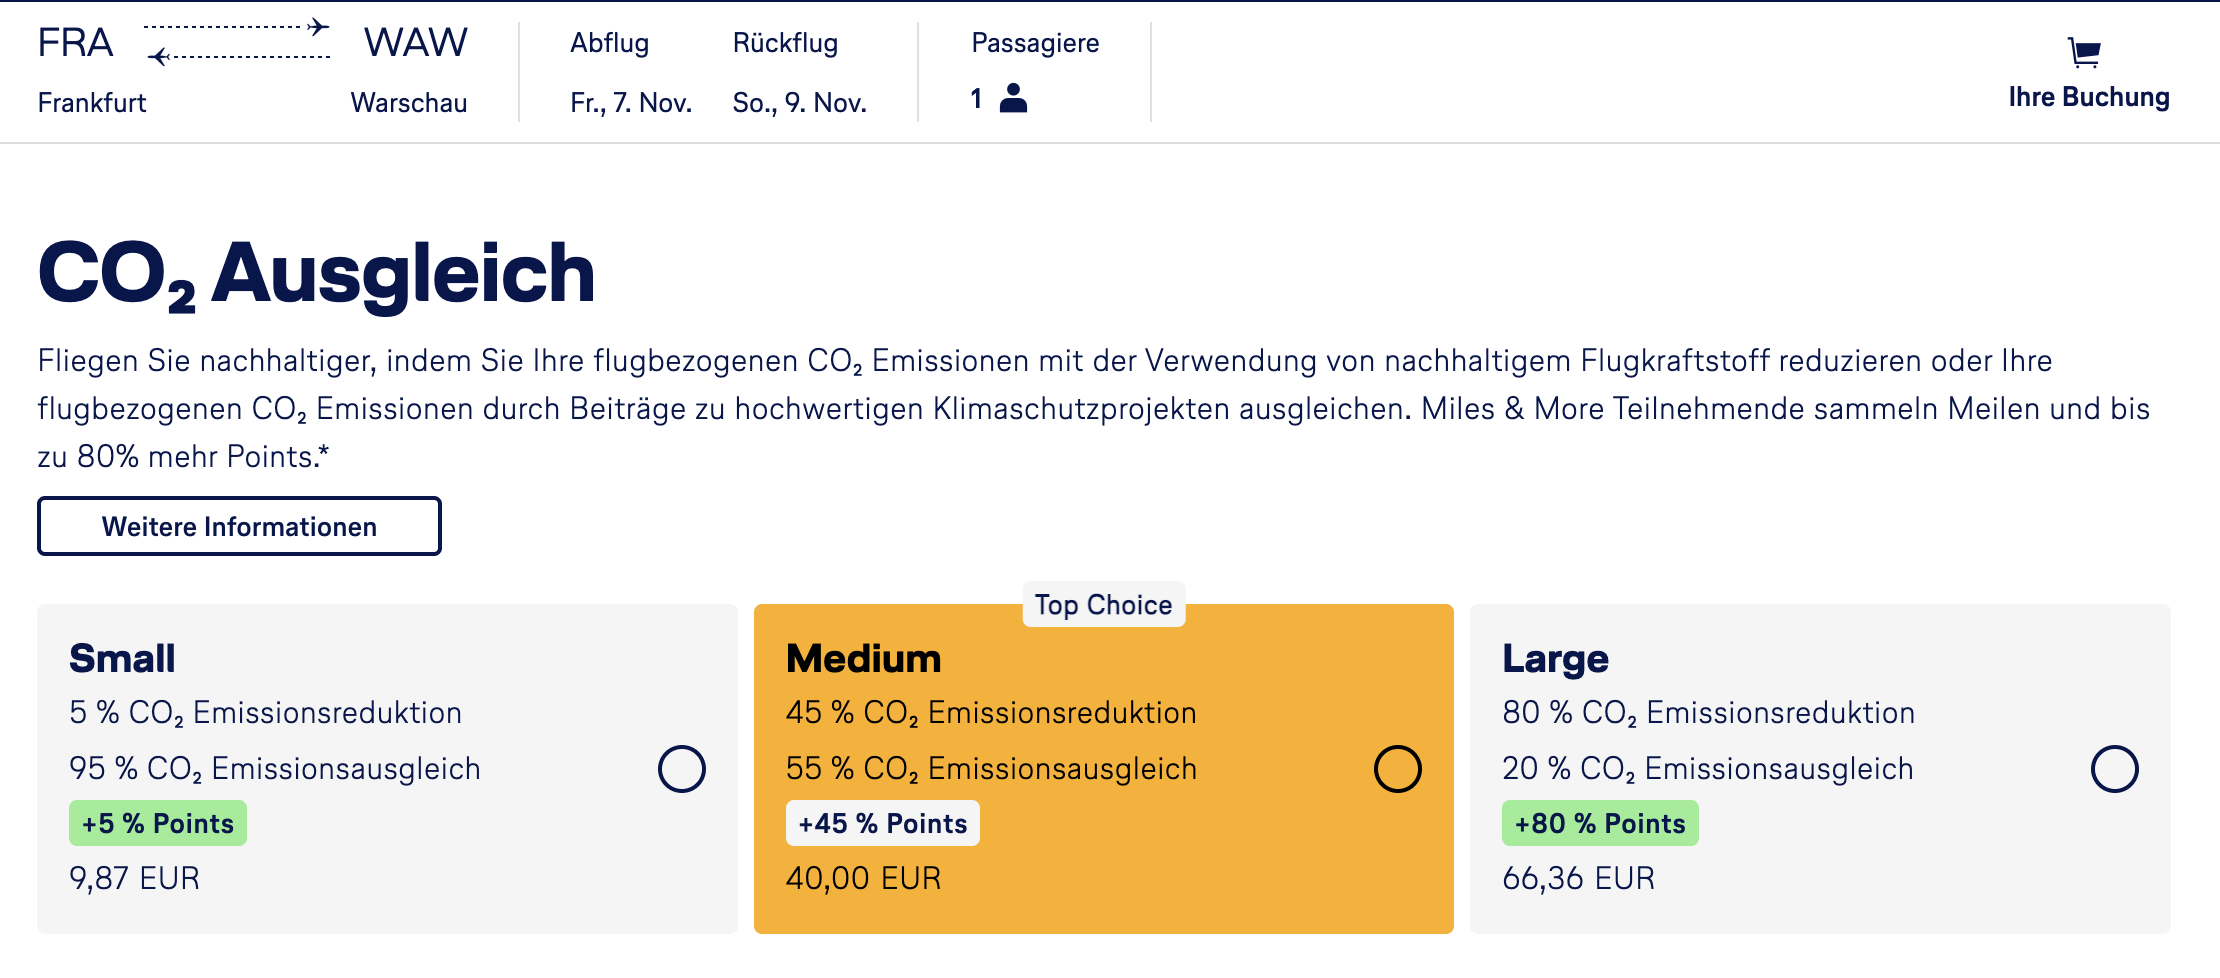Click the passenger person icon
The height and width of the screenshot is (978, 2220).
(x=1014, y=99)
